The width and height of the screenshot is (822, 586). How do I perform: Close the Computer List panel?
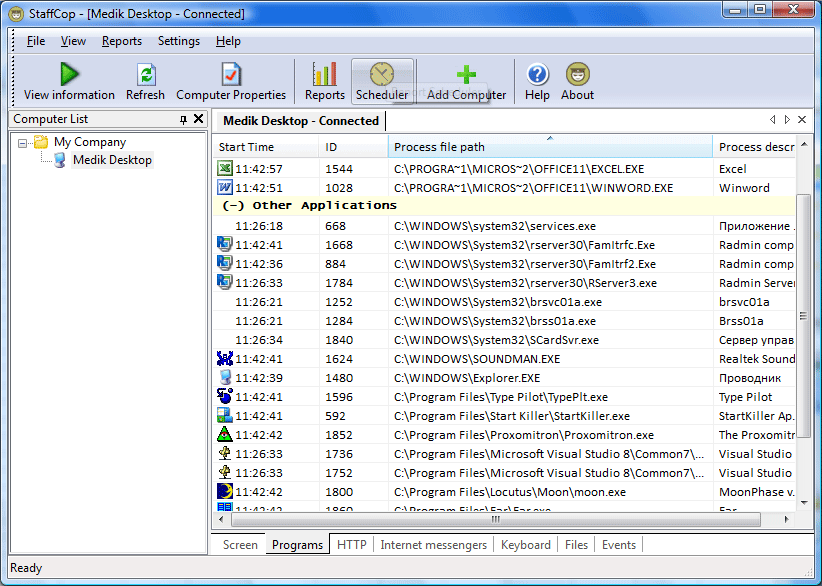pyautogui.click(x=199, y=119)
